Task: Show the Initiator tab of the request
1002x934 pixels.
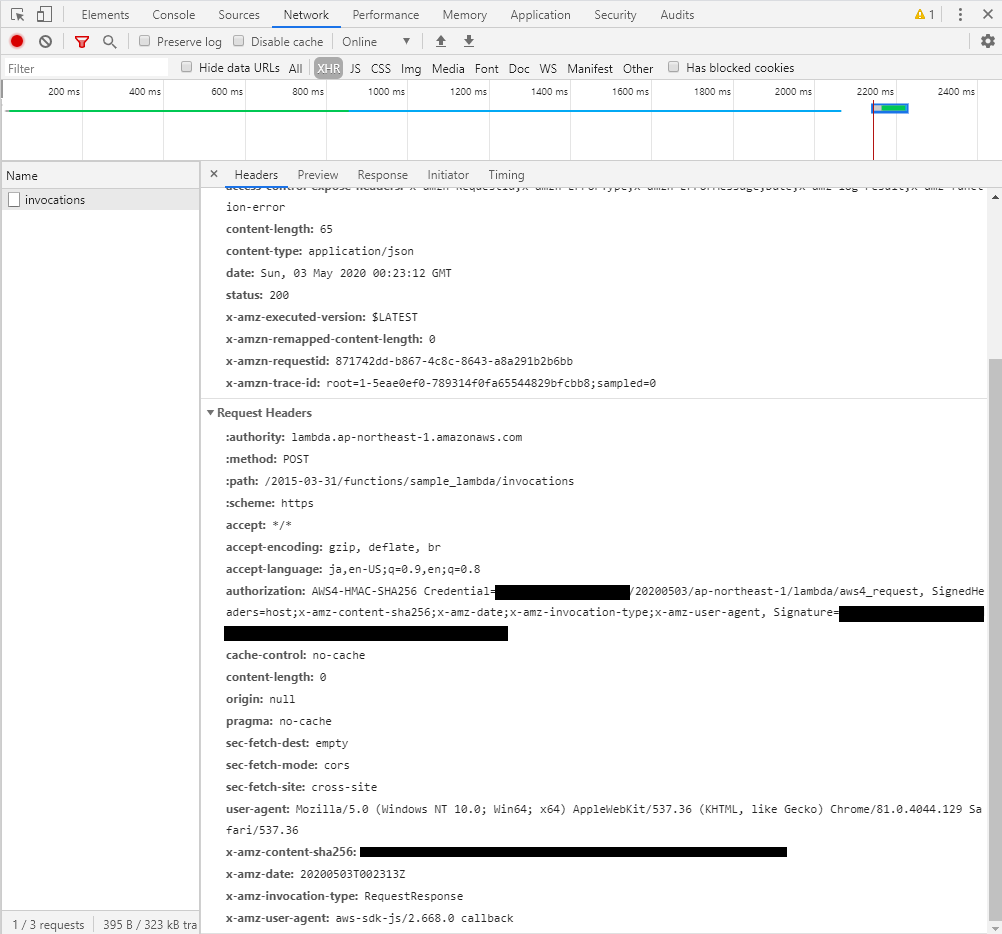Action: coord(448,175)
